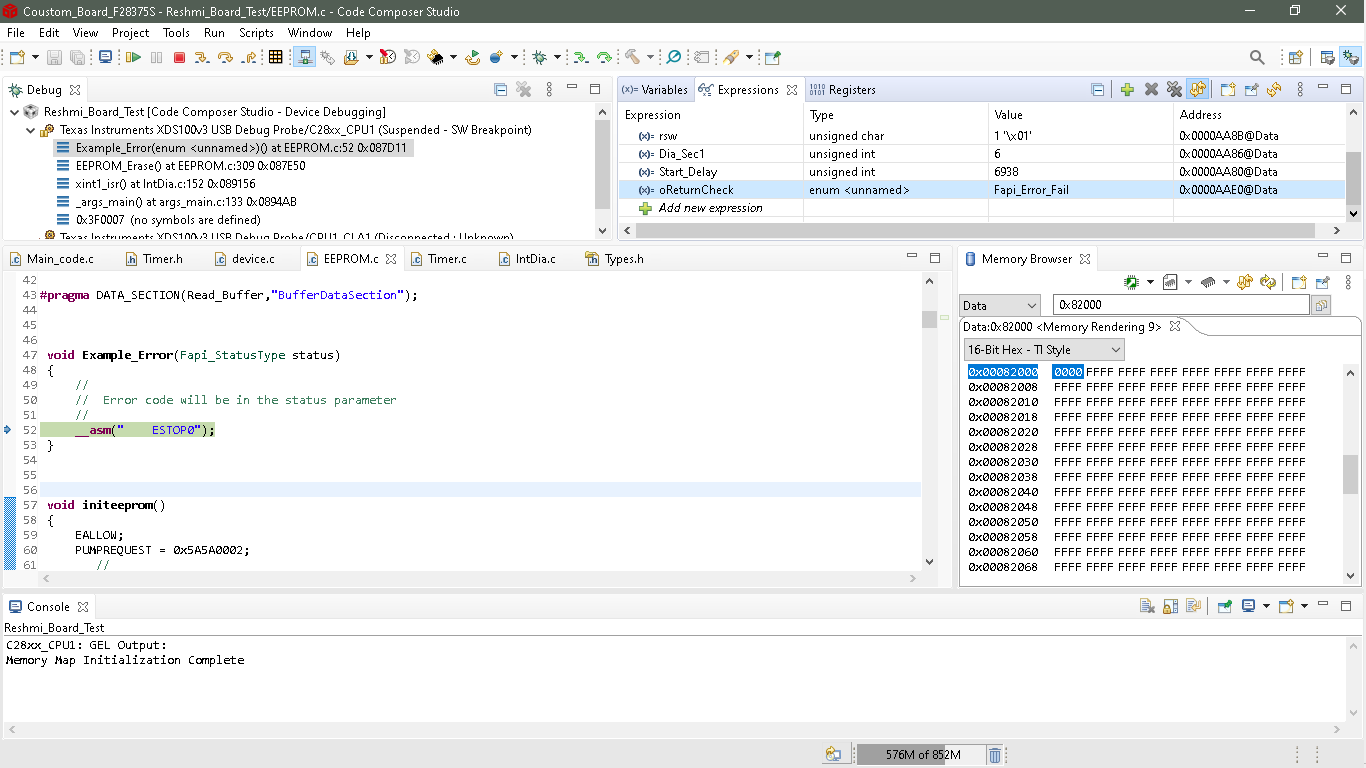Screen dimensions: 1366x768
Task: Switch to the Registers tab
Action: coord(851,90)
